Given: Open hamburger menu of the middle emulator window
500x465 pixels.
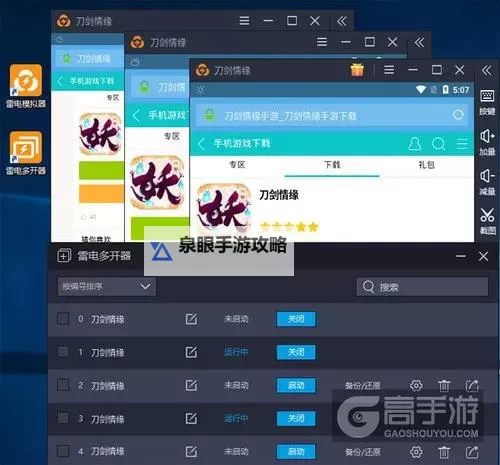Looking at the screenshot, I should click(322, 42).
